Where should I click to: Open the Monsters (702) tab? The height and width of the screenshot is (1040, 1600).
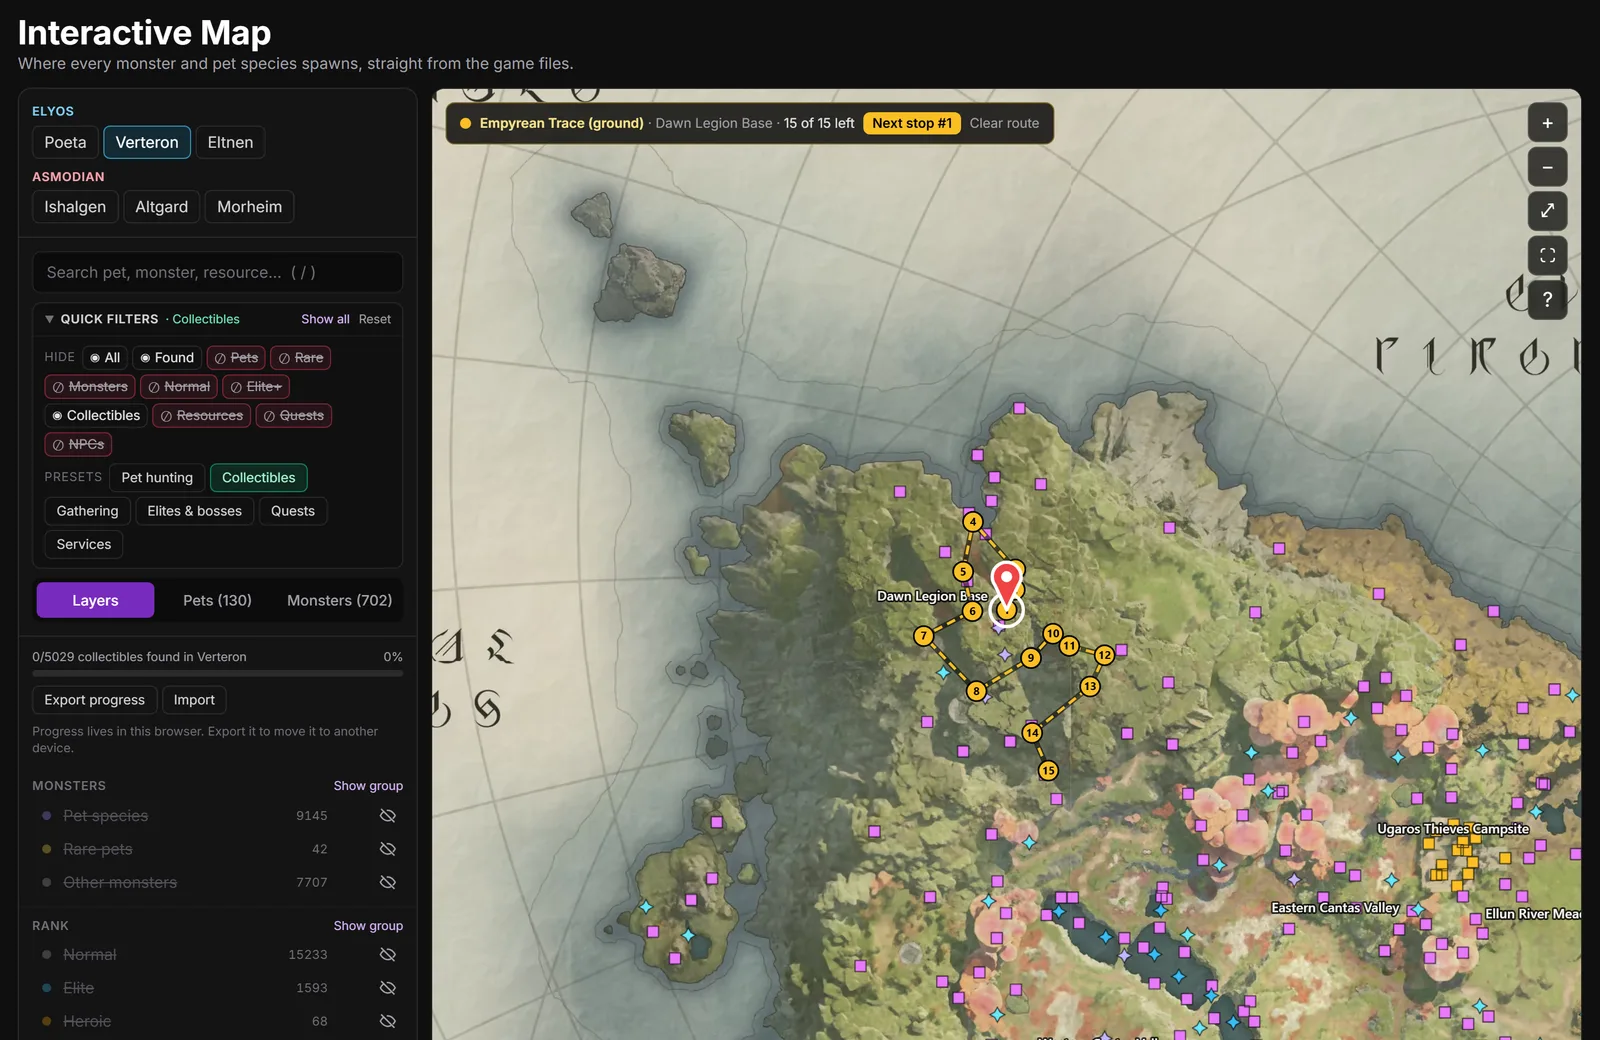(x=339, y=600)
